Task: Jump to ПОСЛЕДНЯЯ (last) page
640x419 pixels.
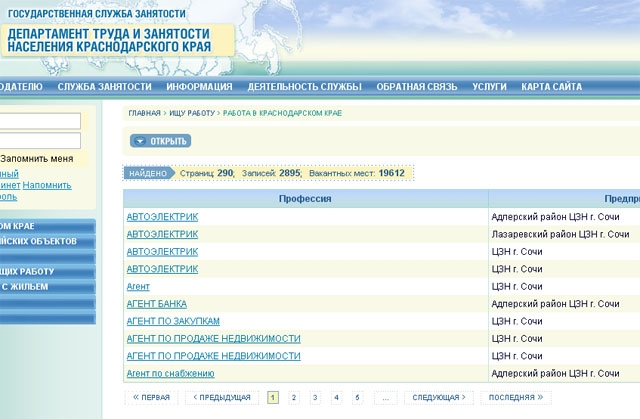Action: 515,397
